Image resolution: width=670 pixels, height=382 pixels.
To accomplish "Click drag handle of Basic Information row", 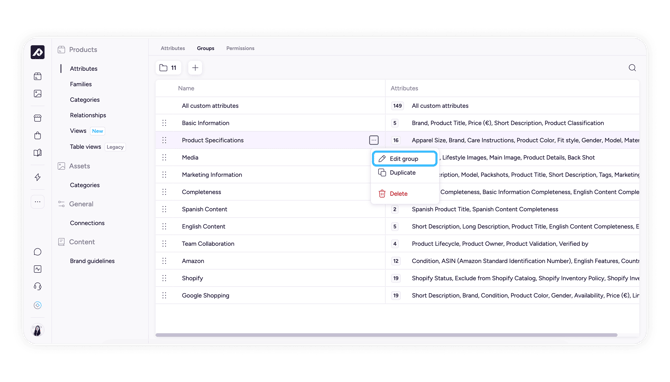I will (164, 123).
